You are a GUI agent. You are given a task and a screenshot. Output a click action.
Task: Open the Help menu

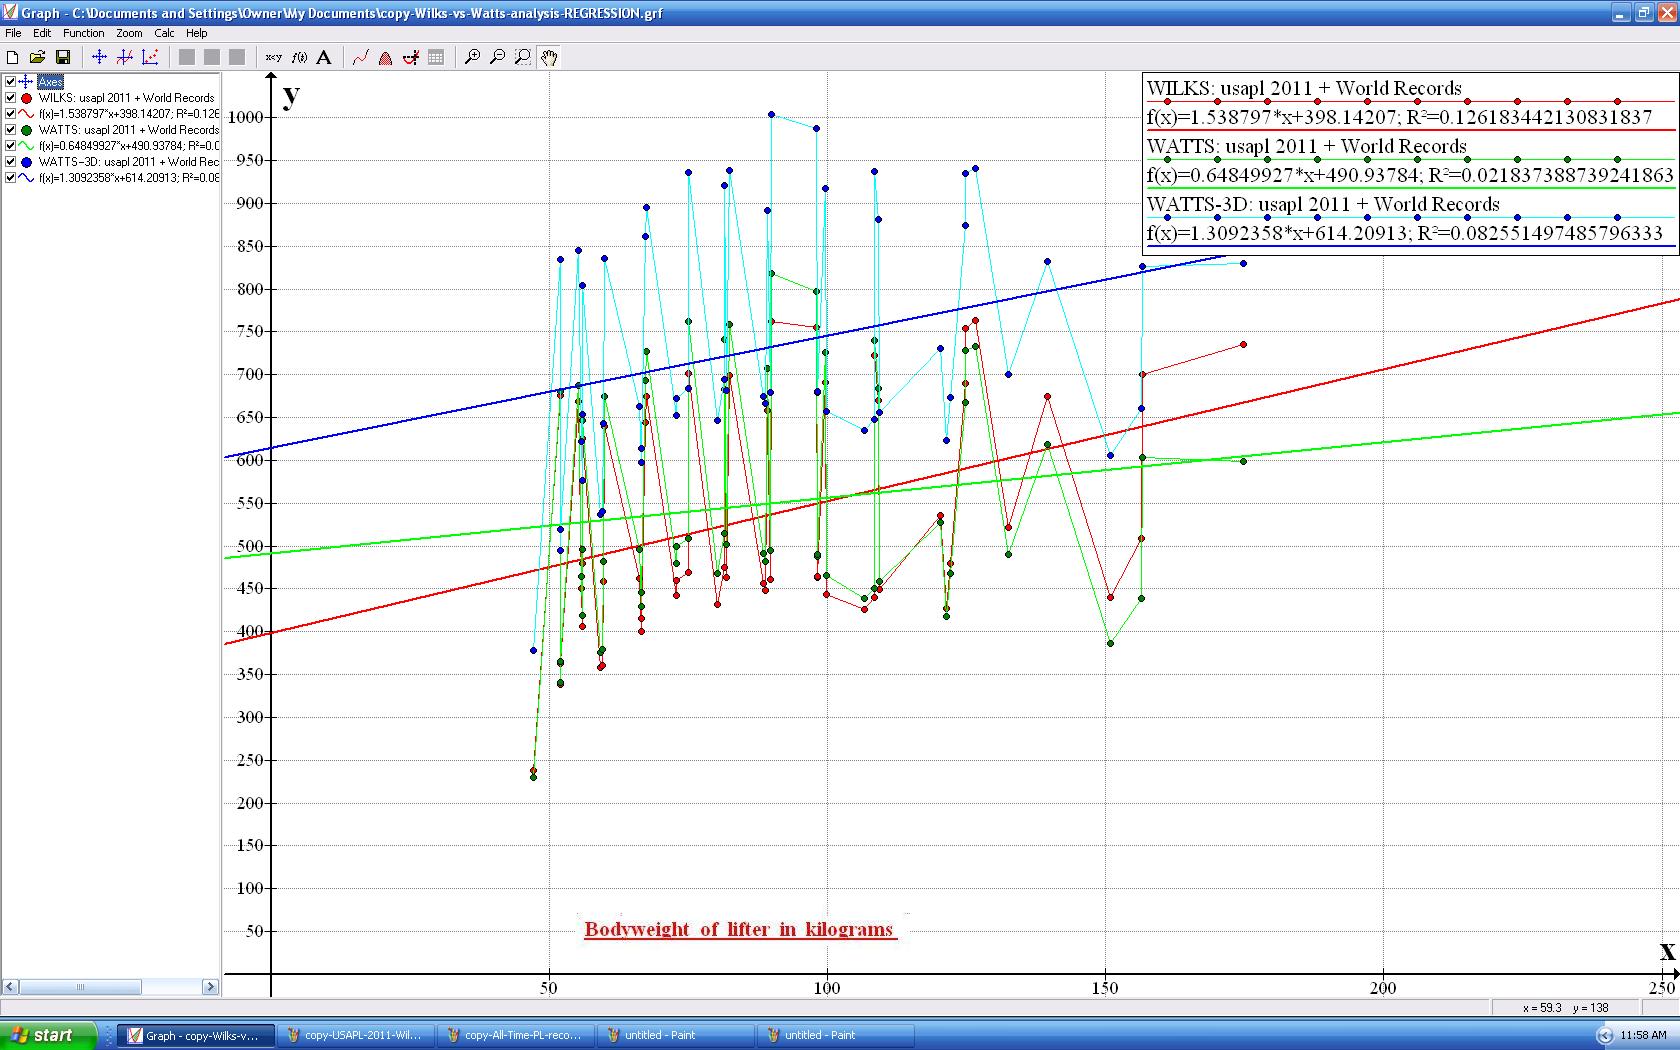click(x=197, y=33)
